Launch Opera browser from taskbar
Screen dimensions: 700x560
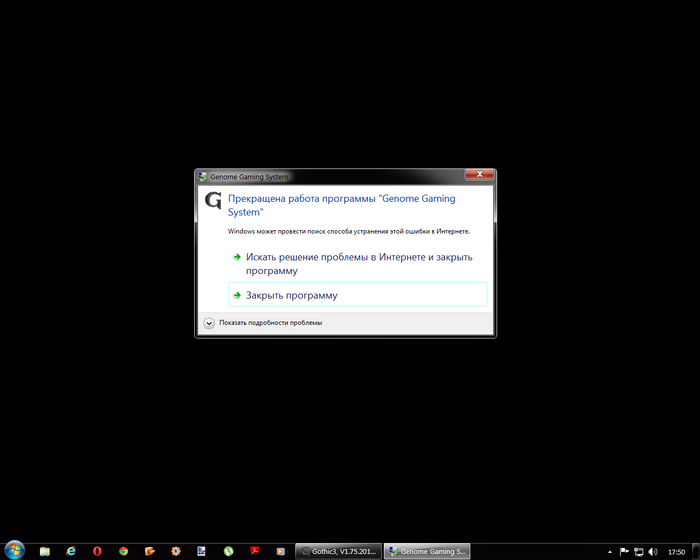[x=97, y=551]
